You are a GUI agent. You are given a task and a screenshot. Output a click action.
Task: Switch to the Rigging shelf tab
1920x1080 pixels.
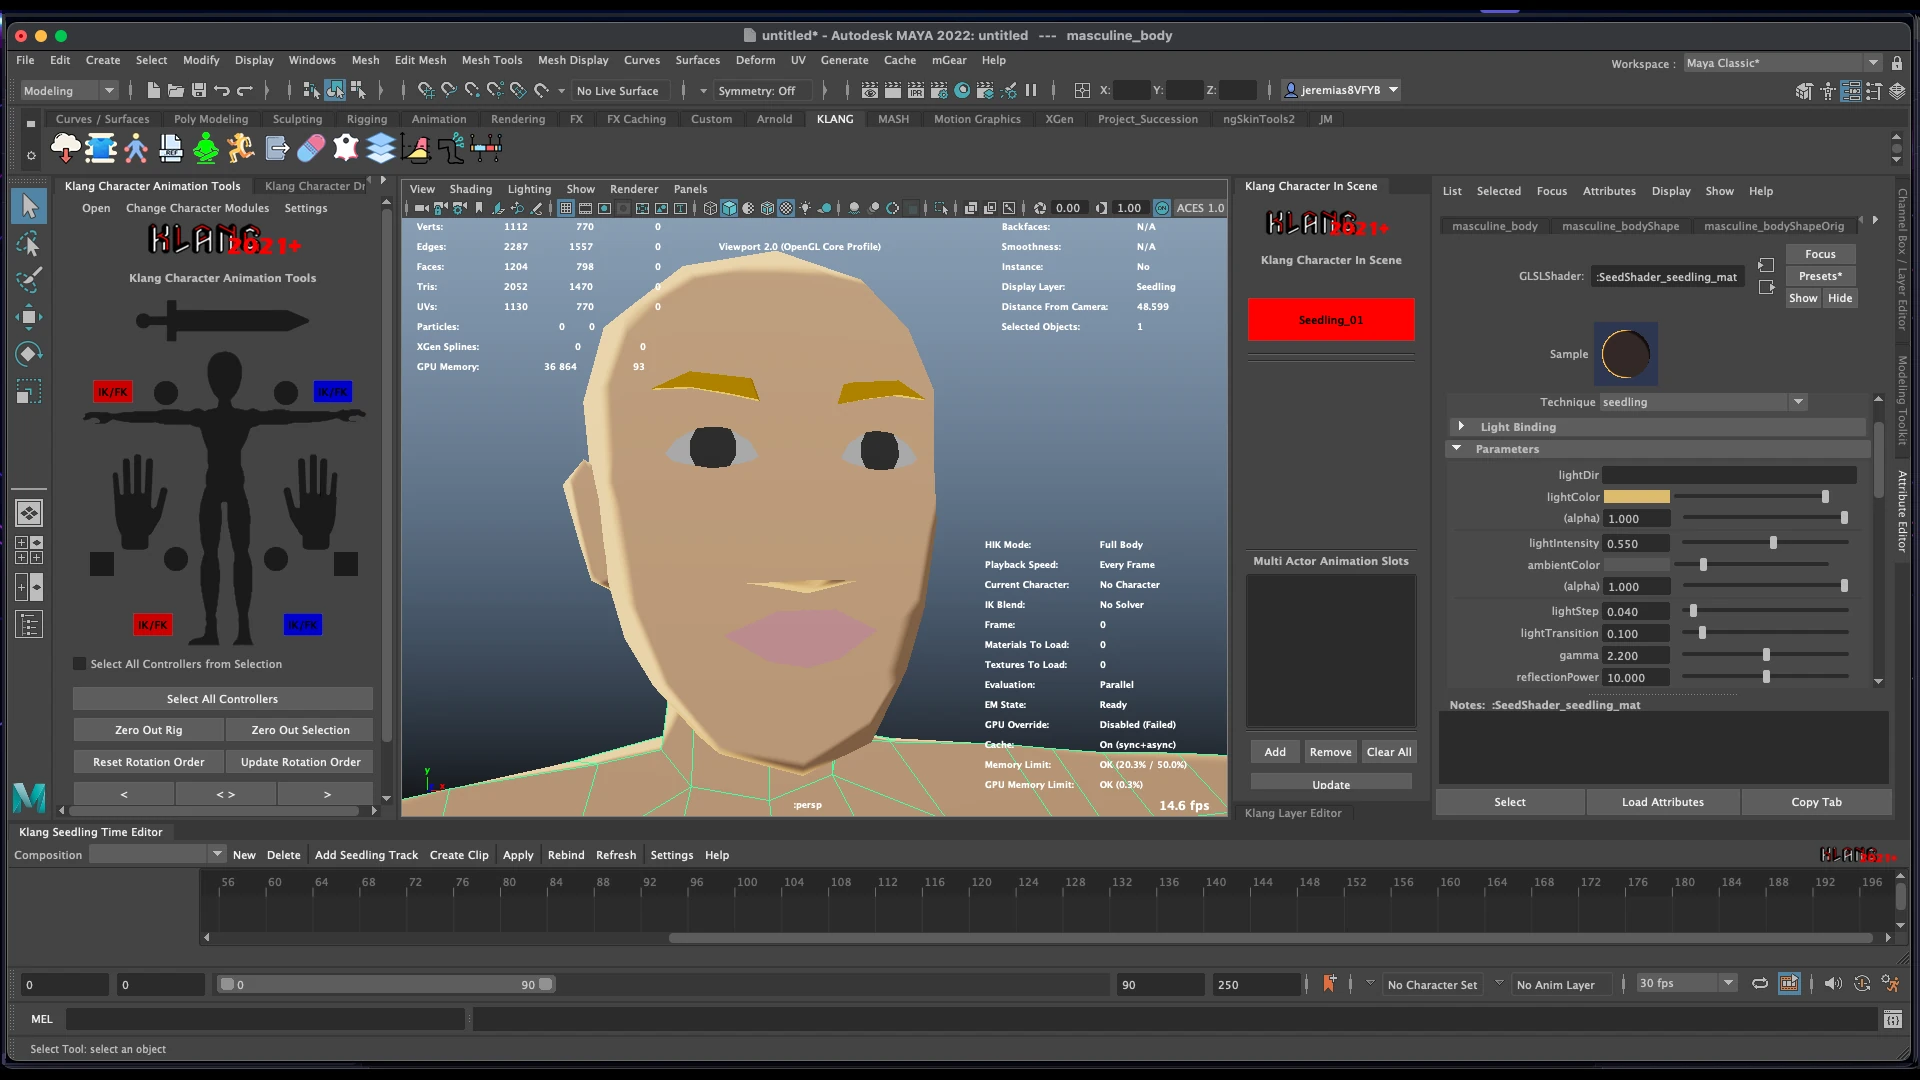coord(367,119)
